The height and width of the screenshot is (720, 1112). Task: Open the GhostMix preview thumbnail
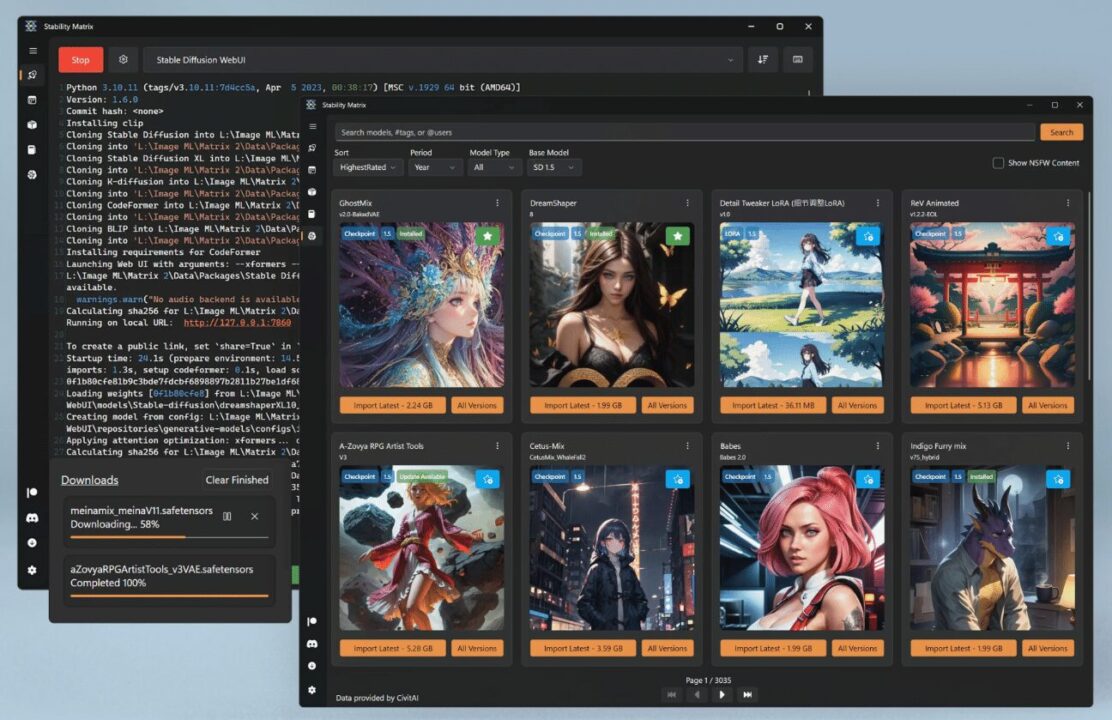click(x=421, y=306)
